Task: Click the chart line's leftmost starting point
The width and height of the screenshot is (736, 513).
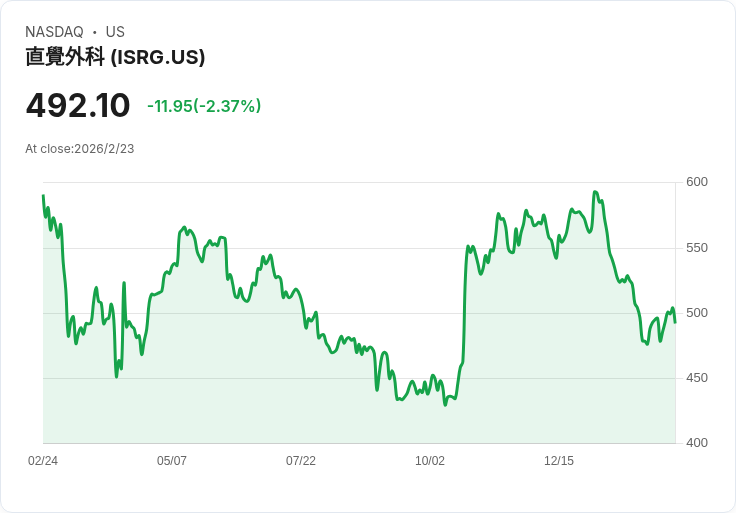Action: point(43,196)
